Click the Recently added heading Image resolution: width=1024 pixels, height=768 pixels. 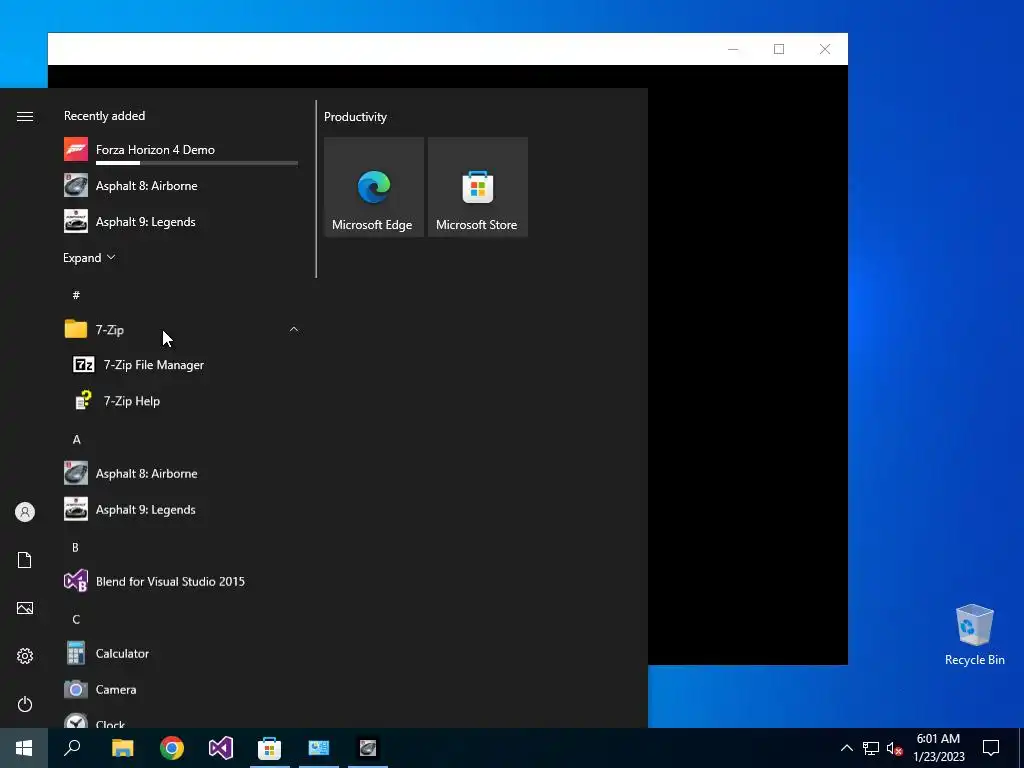[104, 116]
